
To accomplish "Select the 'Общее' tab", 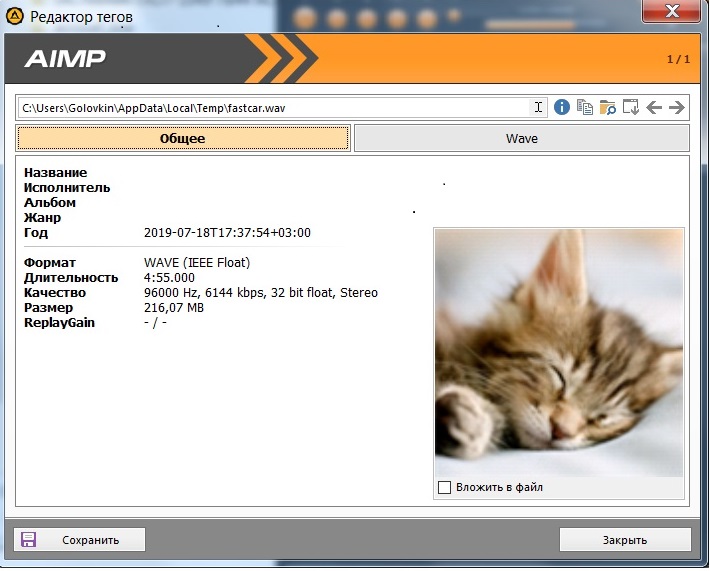I will [x=183, y=138].
